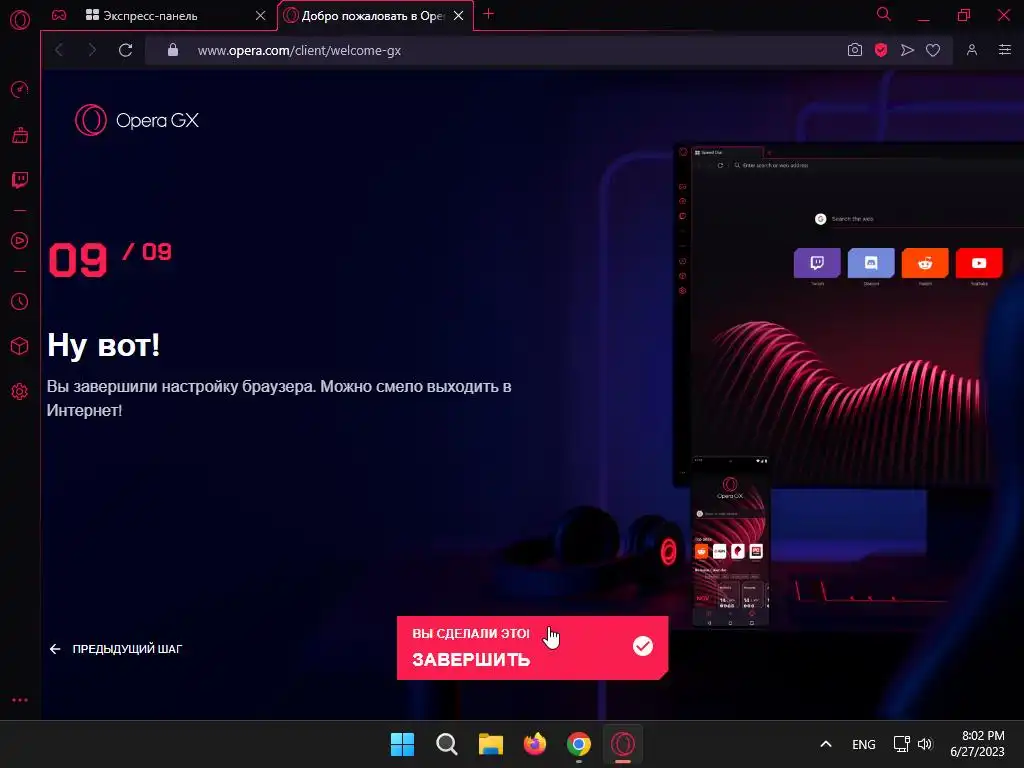Open clock and date 8:02 PM
The image size is (1024, 768).
(977, 744)
